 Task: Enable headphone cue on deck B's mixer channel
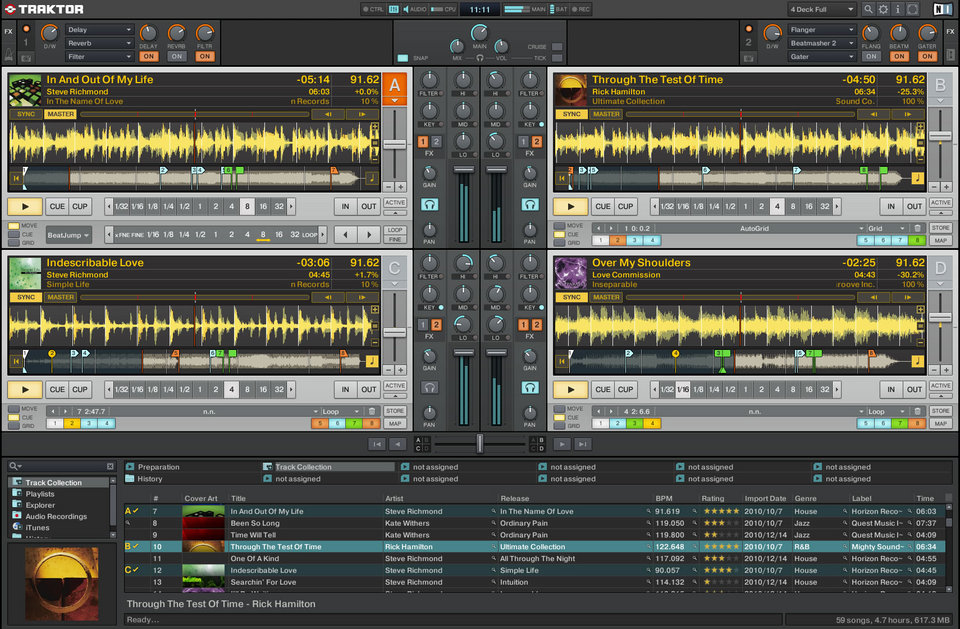coord(530,205)
